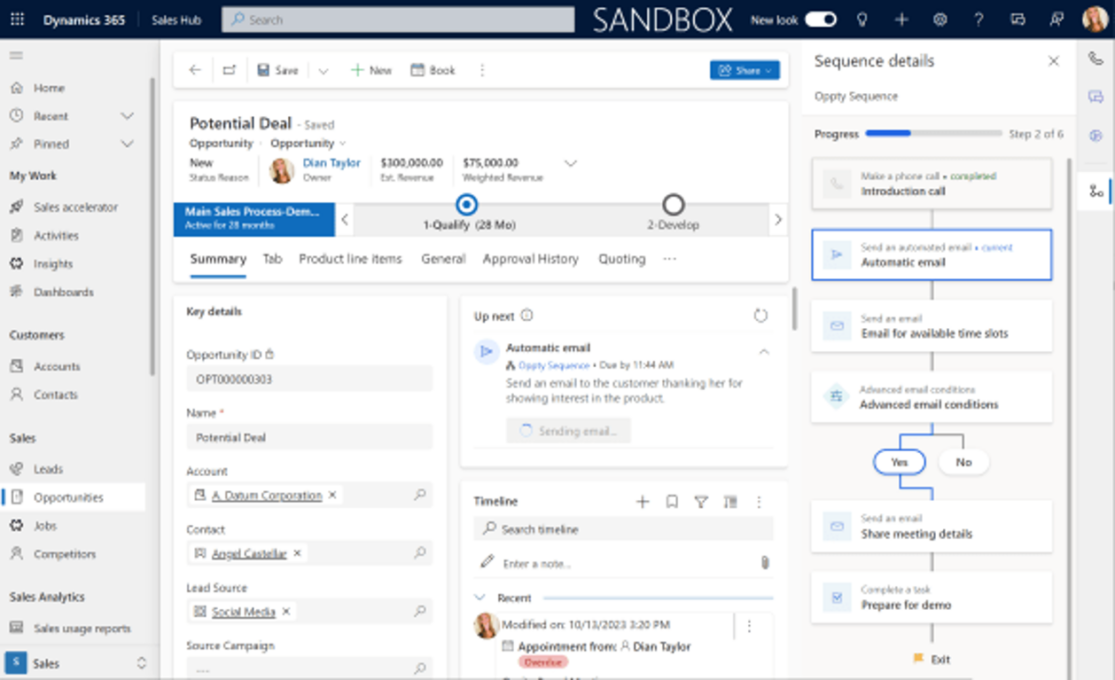The image size is (1115, 680).
Task: Click the Share button
Action: 745,70
